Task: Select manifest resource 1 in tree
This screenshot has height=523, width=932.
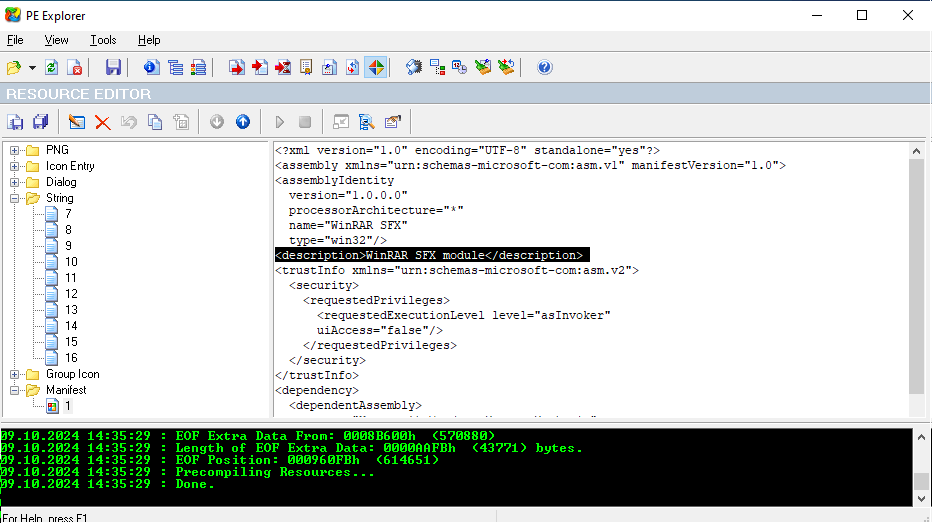Action: pos(68,407)
